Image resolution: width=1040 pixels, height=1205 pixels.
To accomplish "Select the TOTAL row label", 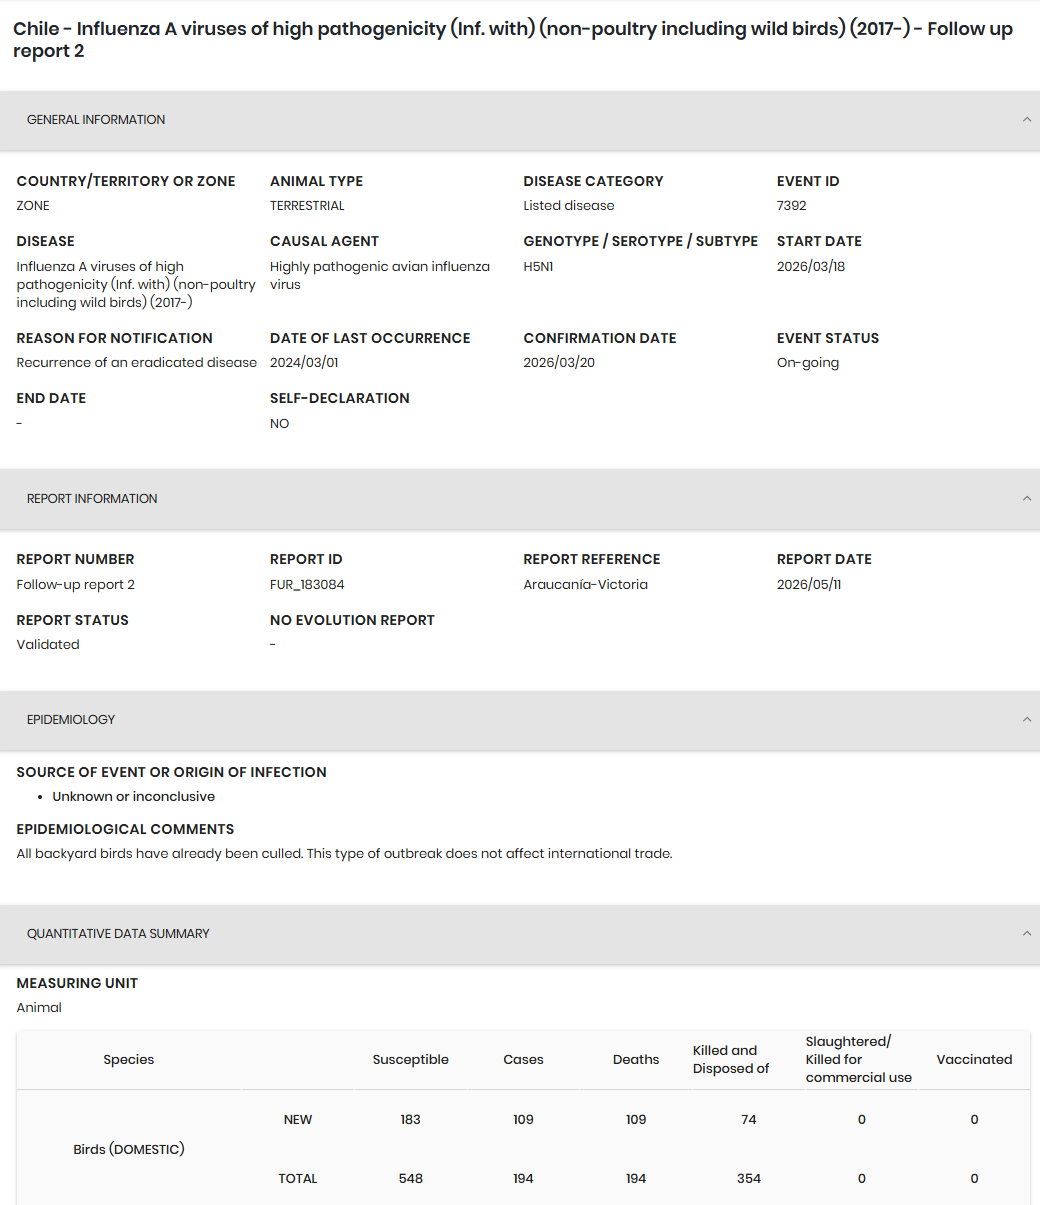I will [298, 1179].
